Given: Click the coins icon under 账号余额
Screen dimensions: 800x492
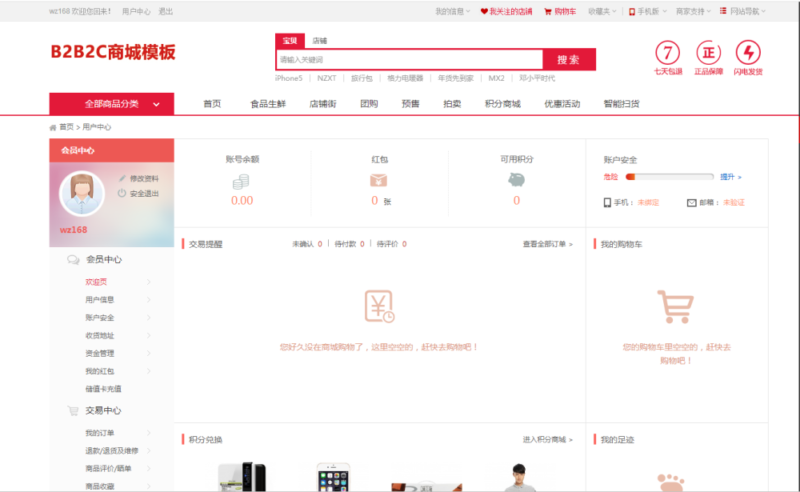Looking at the screenshot, I should pos(241,182).
